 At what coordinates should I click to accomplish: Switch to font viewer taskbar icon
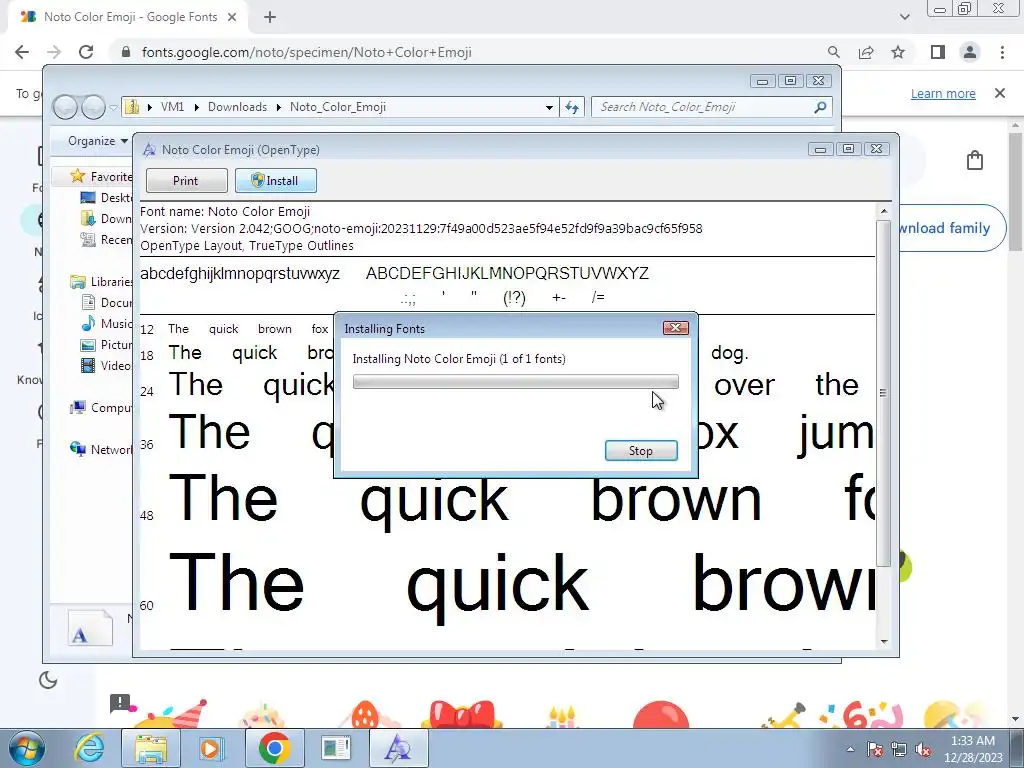click(x=398, y=748)
